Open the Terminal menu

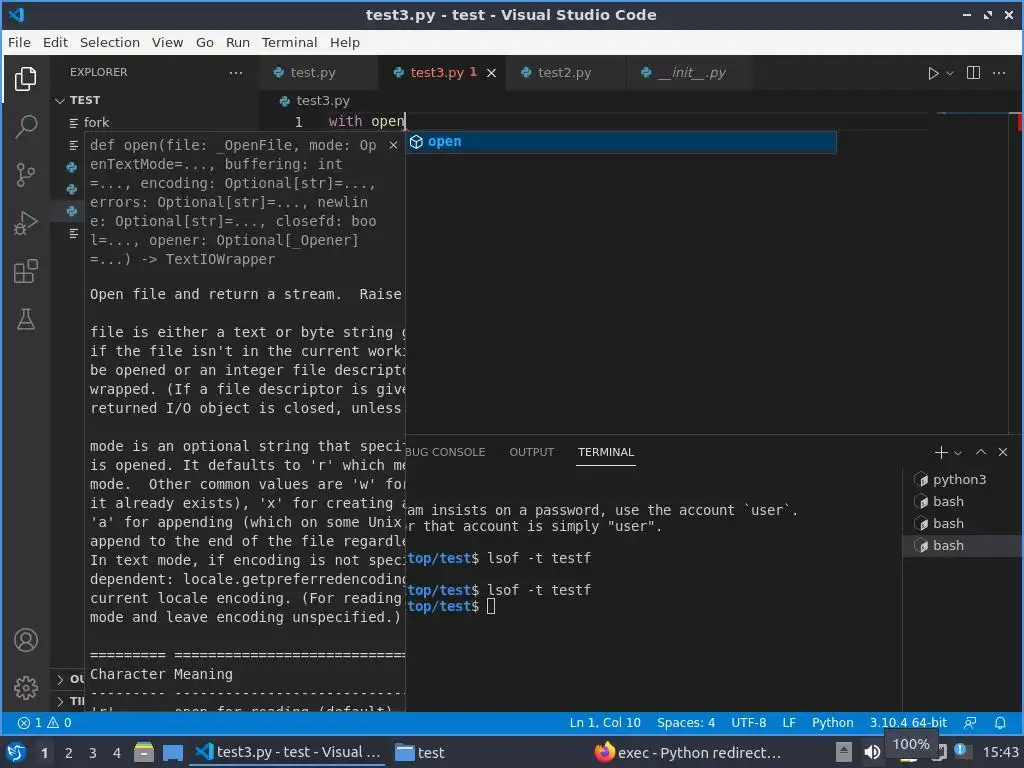(x=289, y=42)
